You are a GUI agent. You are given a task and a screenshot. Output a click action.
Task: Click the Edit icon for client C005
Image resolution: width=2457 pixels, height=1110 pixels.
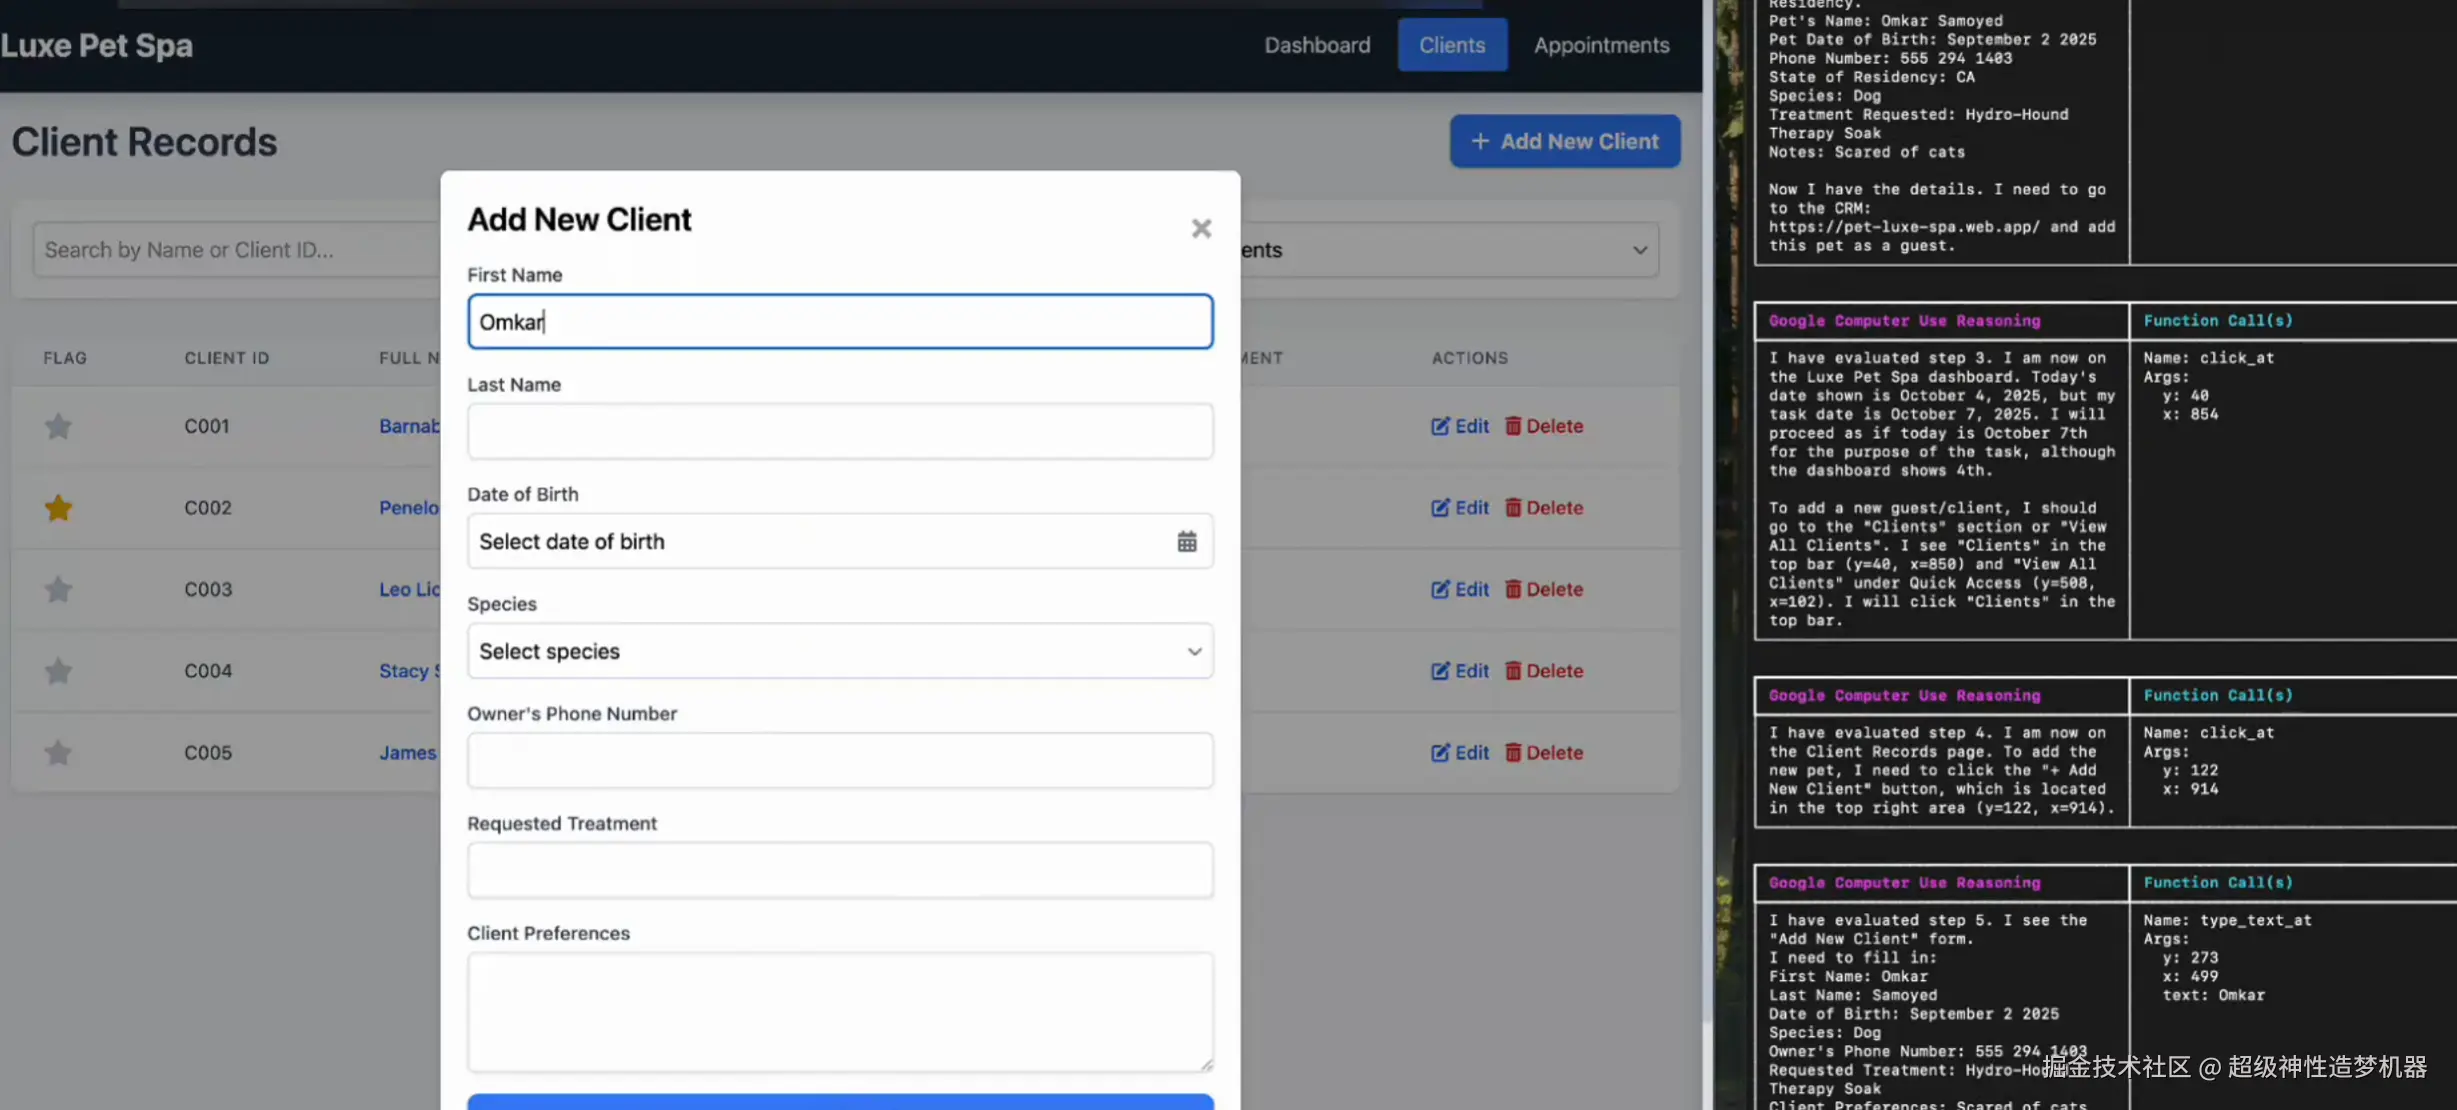(x=1440, y=753)
